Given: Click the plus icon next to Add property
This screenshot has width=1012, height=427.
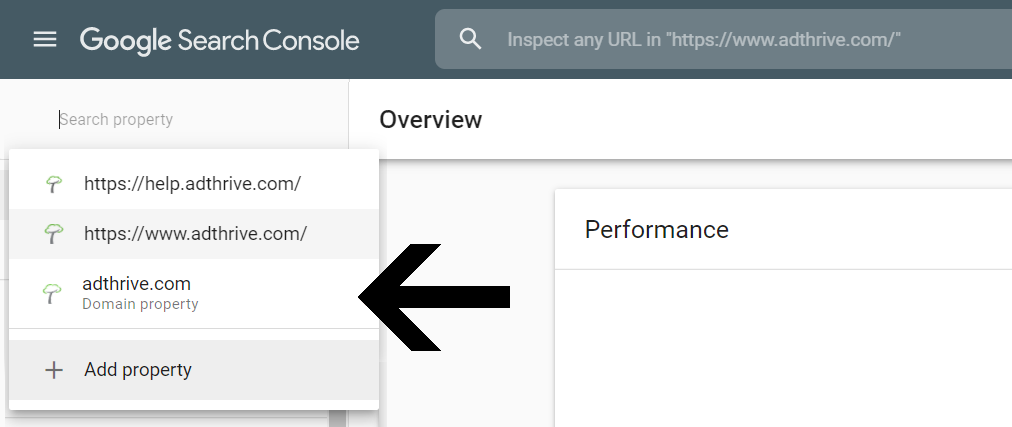Looking at the screenshot, I should [x=54, y=370].
